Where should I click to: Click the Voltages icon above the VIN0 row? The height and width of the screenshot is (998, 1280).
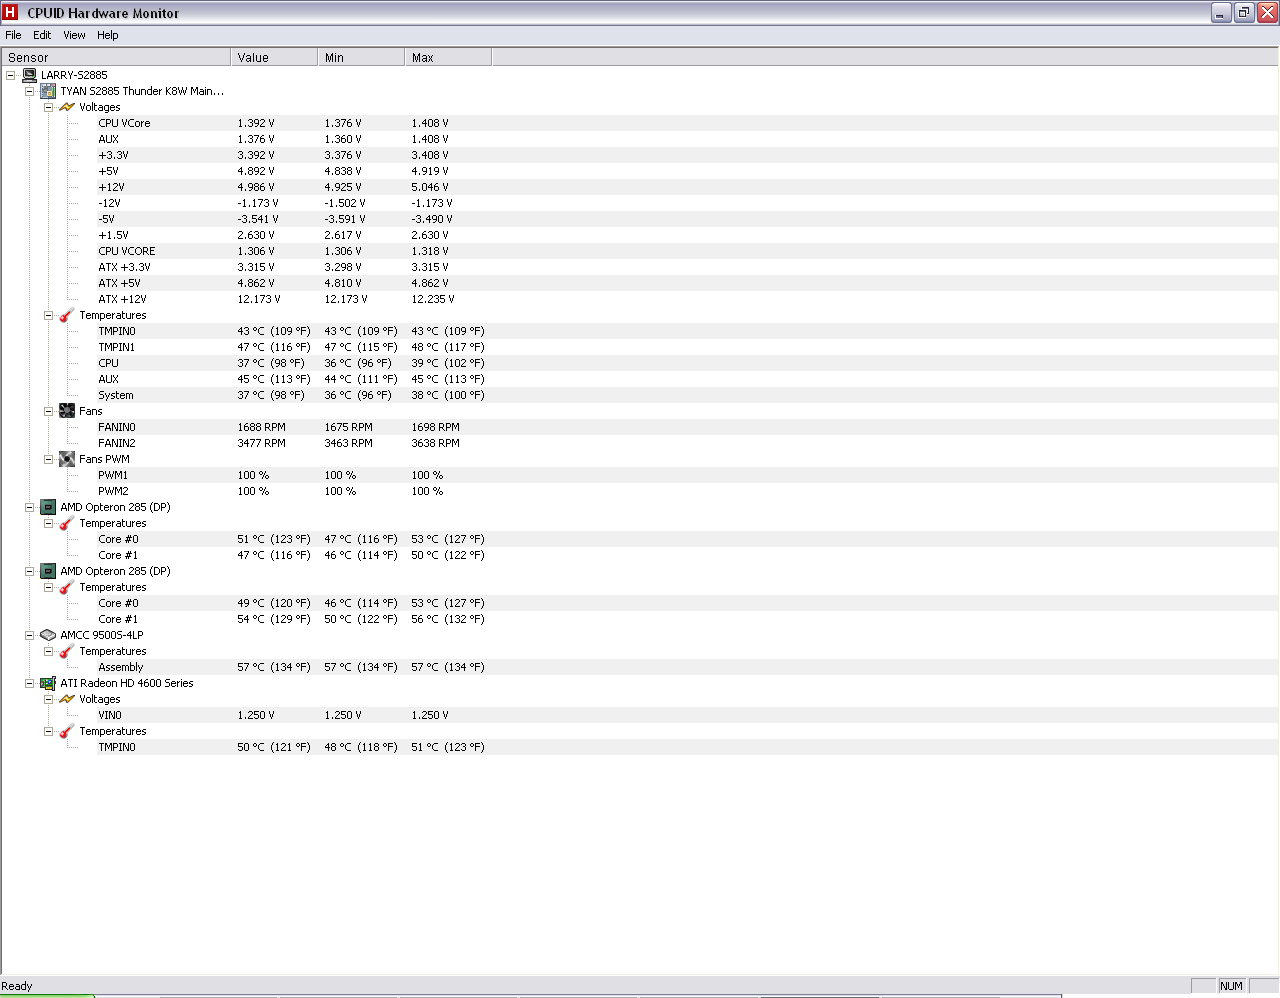pyautogui.click(x=67, y=699)
